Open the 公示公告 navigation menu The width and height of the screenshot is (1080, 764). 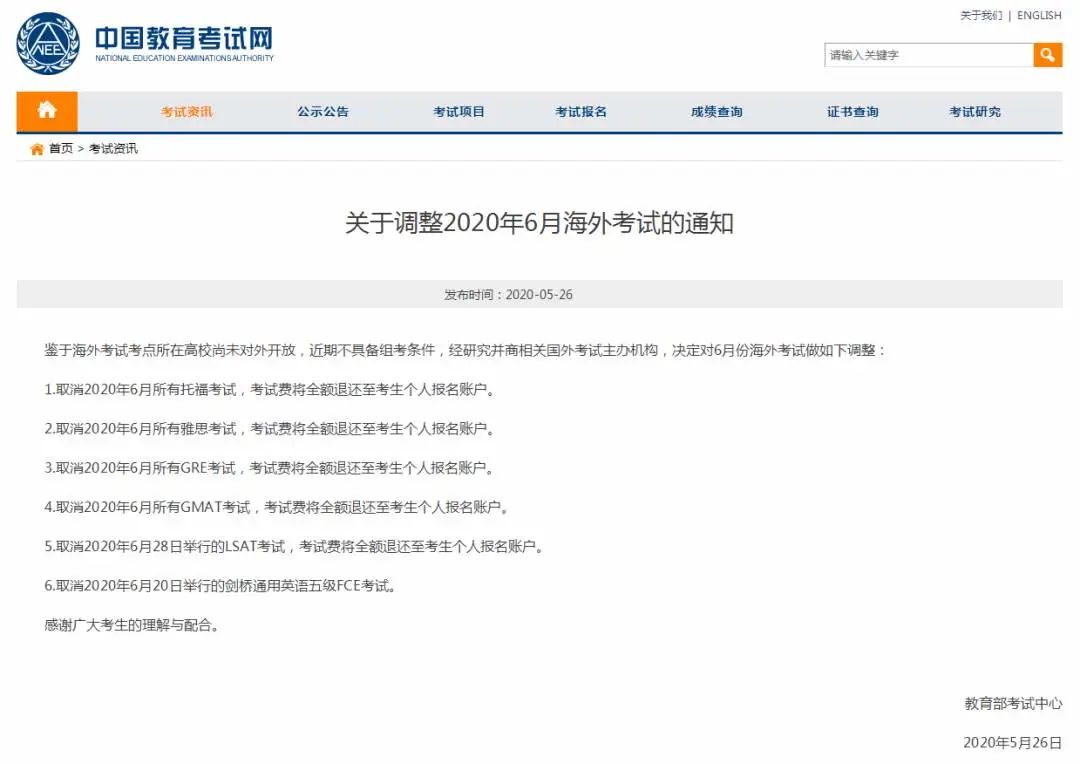point(322,111)
